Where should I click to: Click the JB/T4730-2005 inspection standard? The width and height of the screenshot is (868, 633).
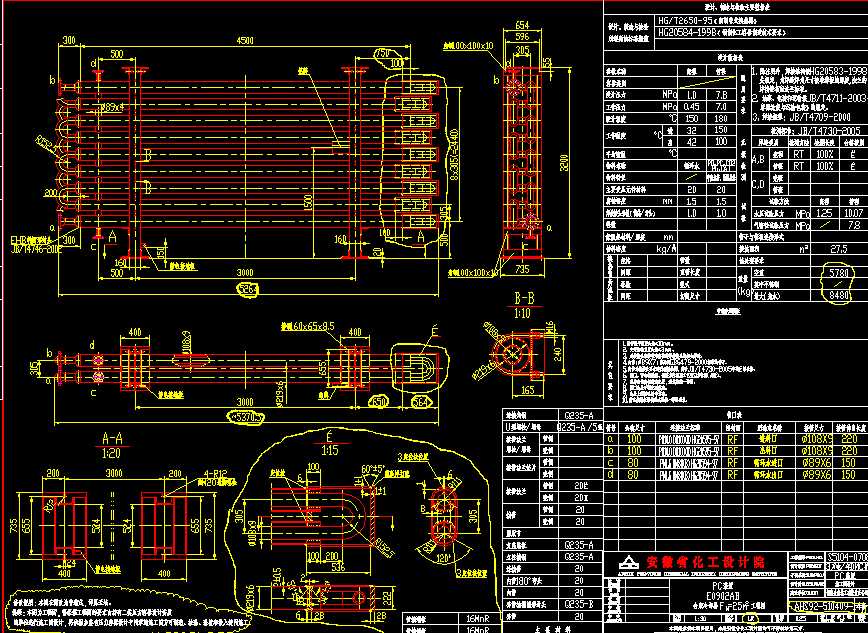[x=829, y=131]
